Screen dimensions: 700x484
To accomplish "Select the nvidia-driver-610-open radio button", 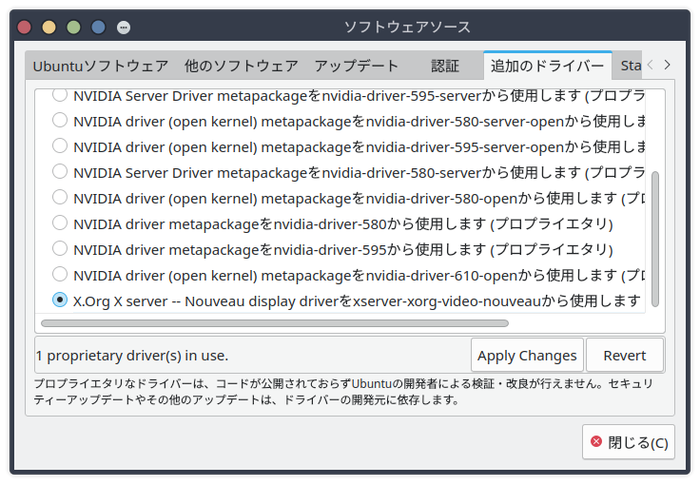I will [x=60, y=274].
